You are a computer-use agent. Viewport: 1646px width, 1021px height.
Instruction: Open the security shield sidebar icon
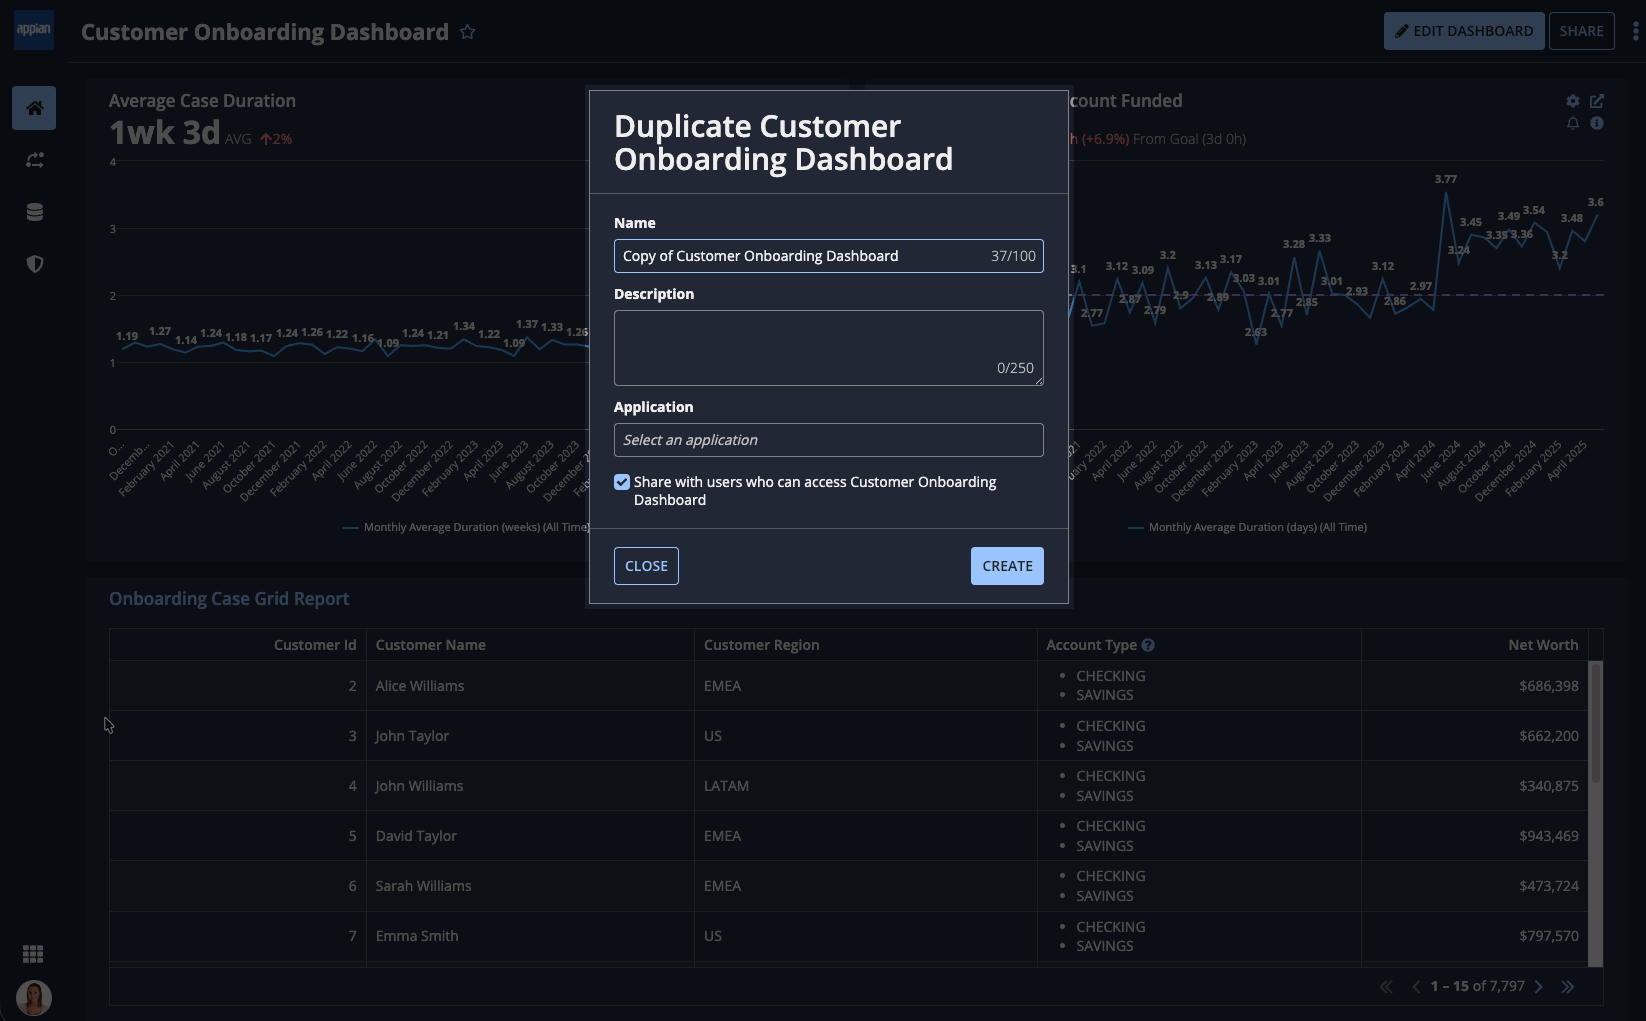[34, 264]
